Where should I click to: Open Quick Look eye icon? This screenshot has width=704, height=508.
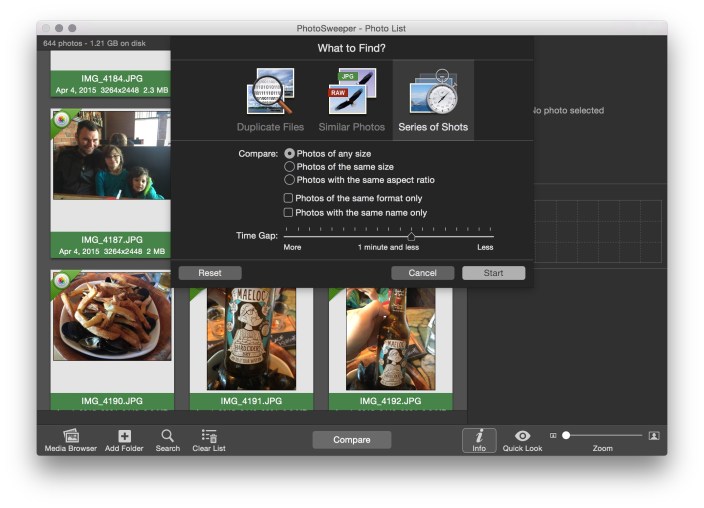522,436
